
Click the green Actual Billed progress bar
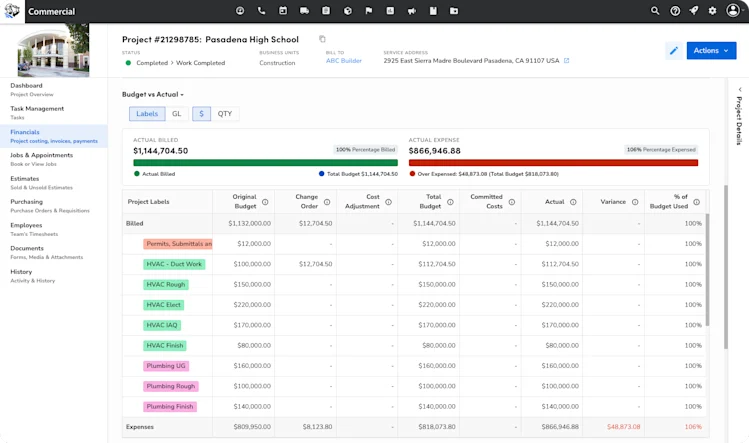(x=266, y=162)
